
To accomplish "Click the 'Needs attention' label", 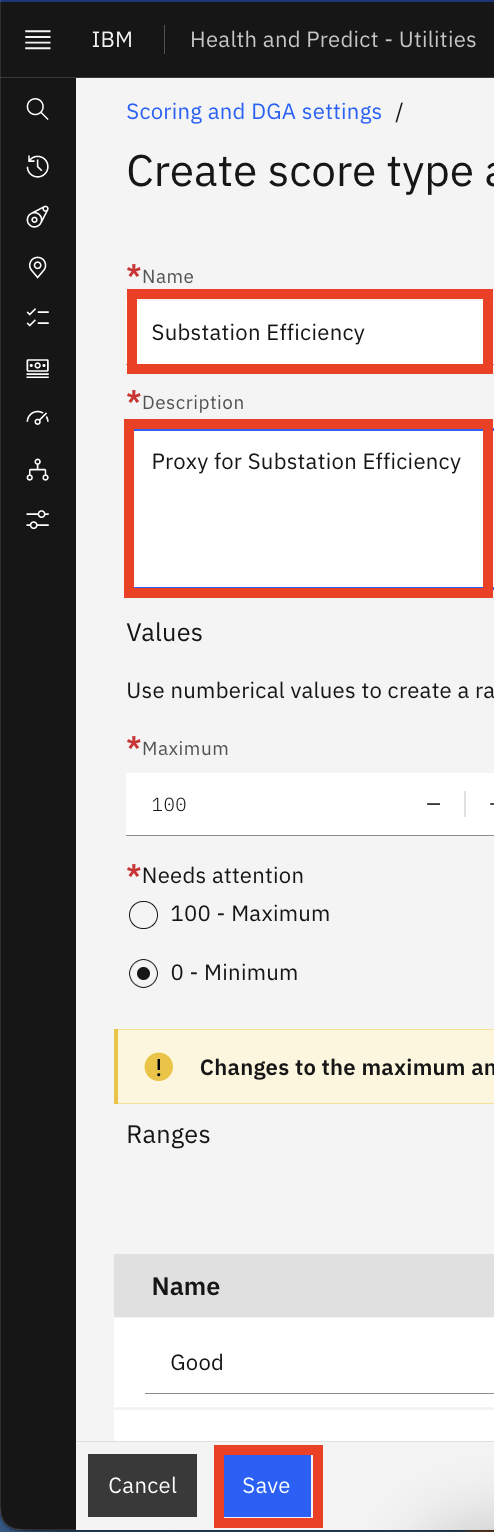I will coord(223,876).
